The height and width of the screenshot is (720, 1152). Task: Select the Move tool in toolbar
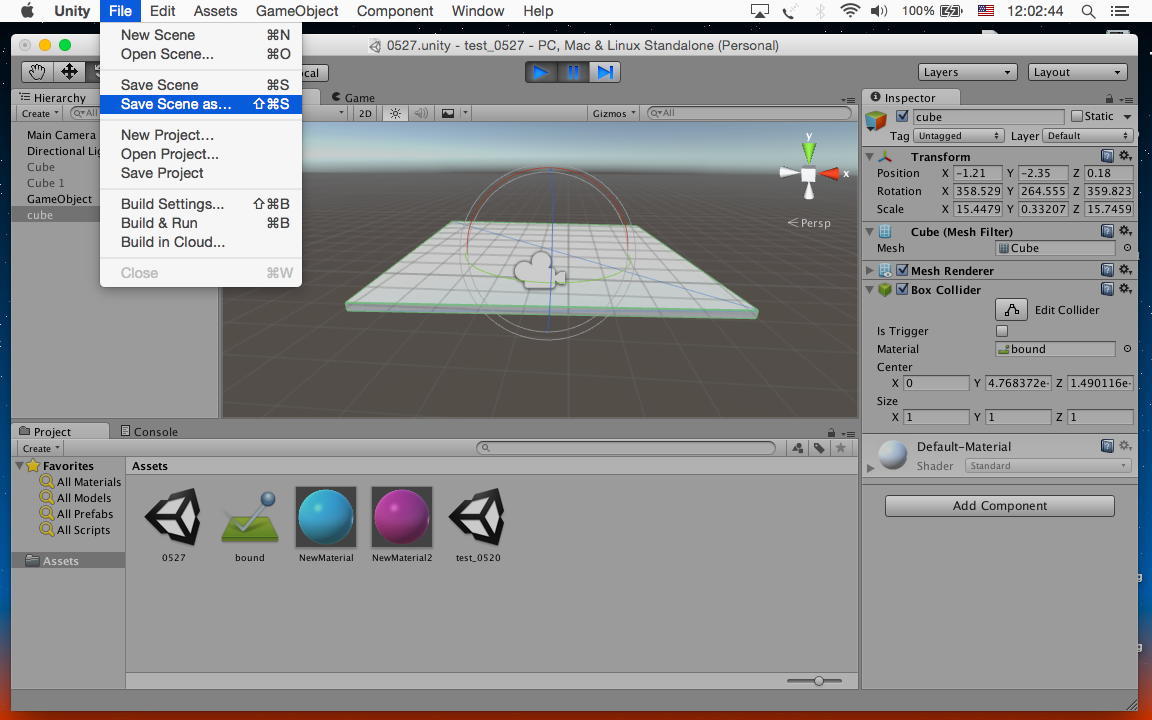point(69,72)
